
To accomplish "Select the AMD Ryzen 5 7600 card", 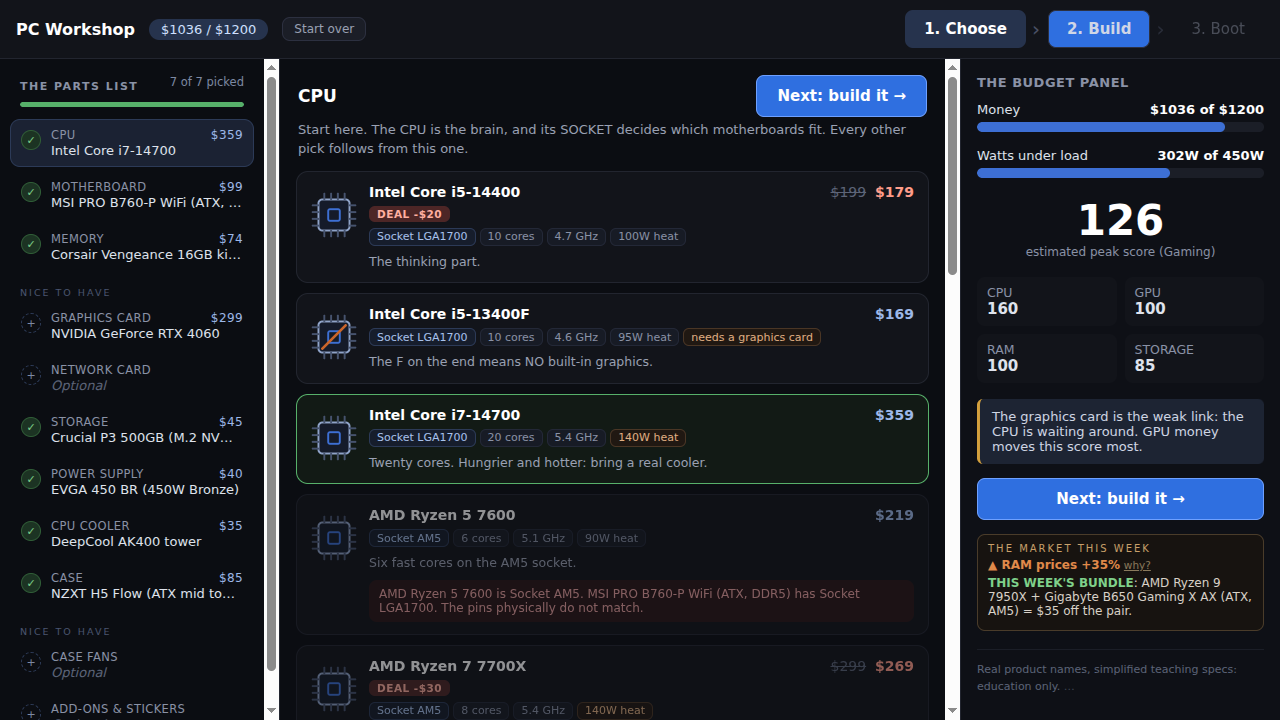I will [x=612, y=564].
